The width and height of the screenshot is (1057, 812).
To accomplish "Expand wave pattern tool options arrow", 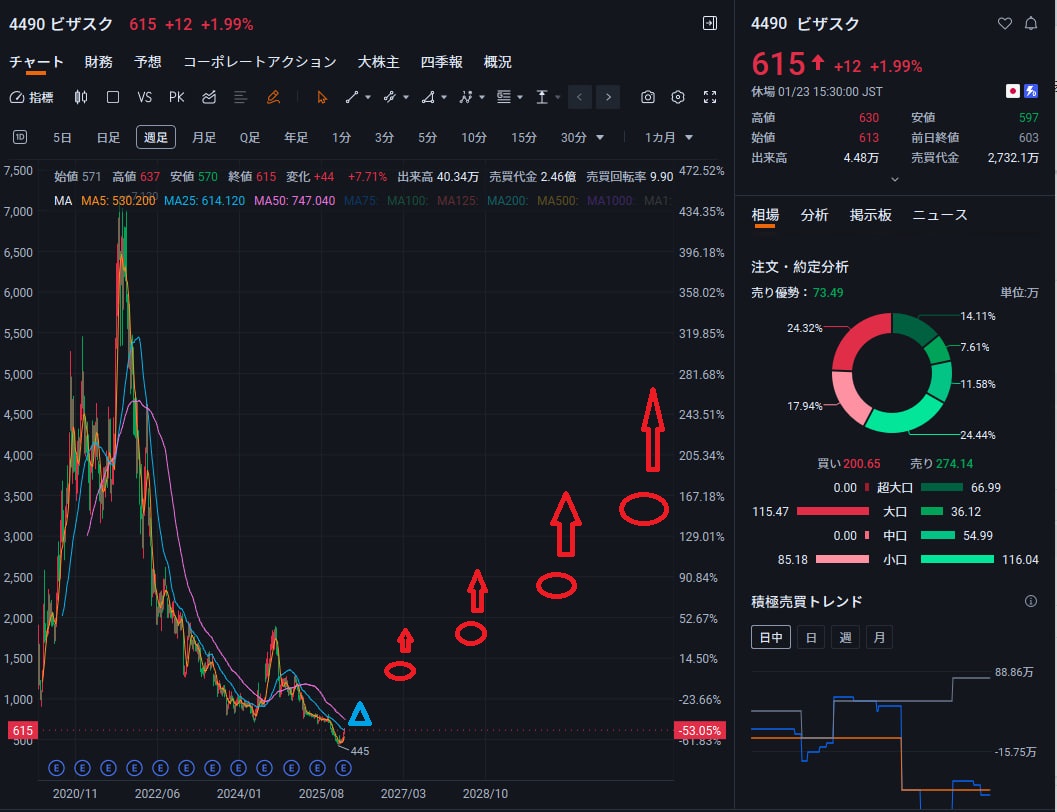I will pos(482,98).
